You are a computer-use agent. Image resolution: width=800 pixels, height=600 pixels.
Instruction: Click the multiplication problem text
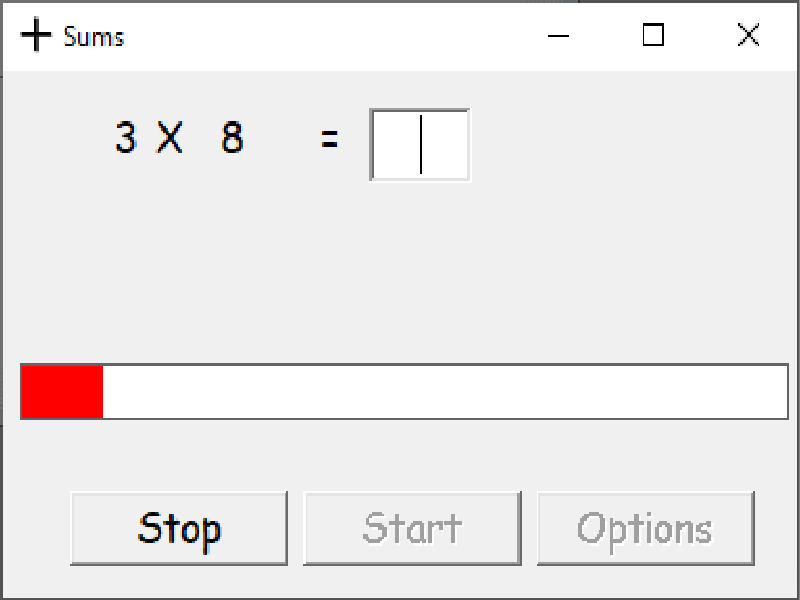178,138
